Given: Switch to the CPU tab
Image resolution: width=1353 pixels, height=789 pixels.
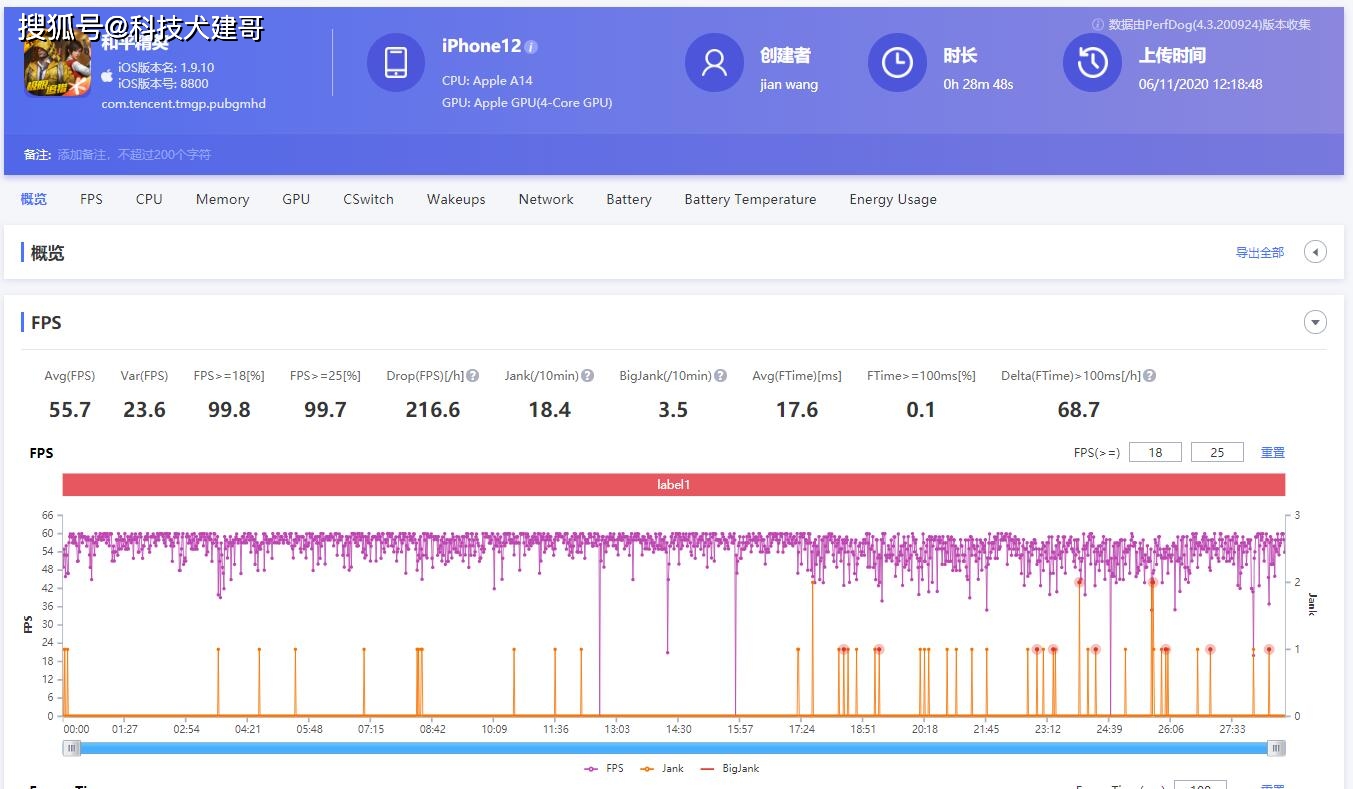Looking at the screenshot, I should pos(149,199).
